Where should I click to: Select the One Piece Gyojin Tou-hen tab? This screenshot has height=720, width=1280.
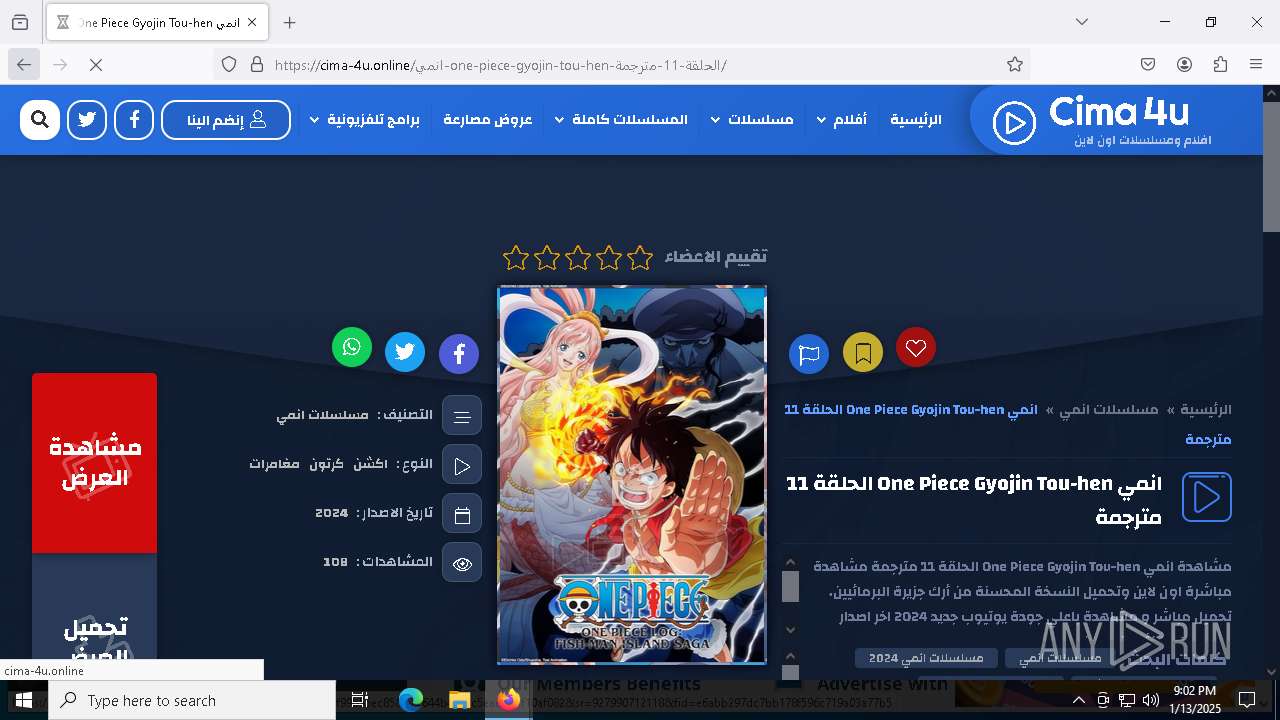click(156, 22)
